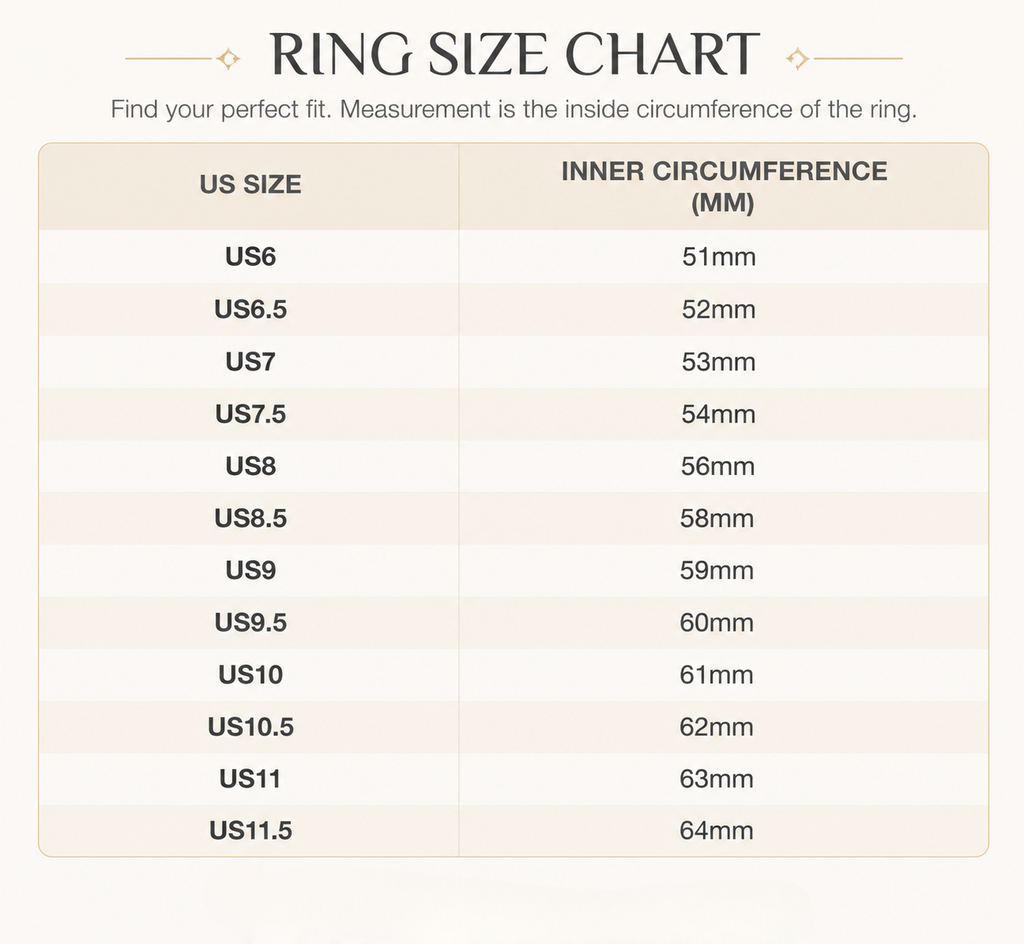Screen dimensions: 1024x944
Task: Select the US6.5 size cell
Action: (x=251, y=309)
